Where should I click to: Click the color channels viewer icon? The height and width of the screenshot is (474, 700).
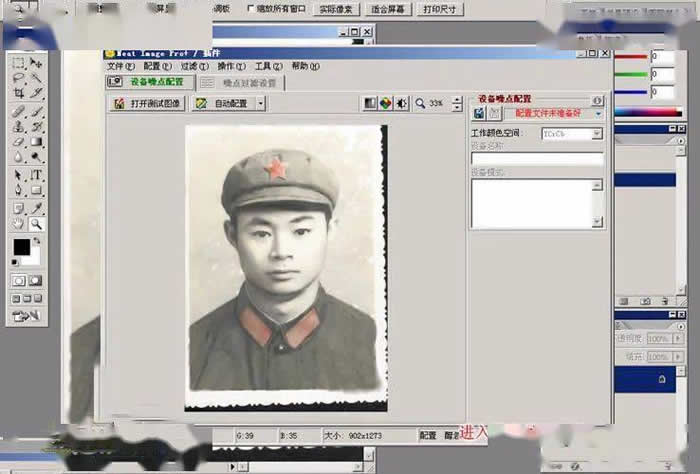(x=385, y=103)
